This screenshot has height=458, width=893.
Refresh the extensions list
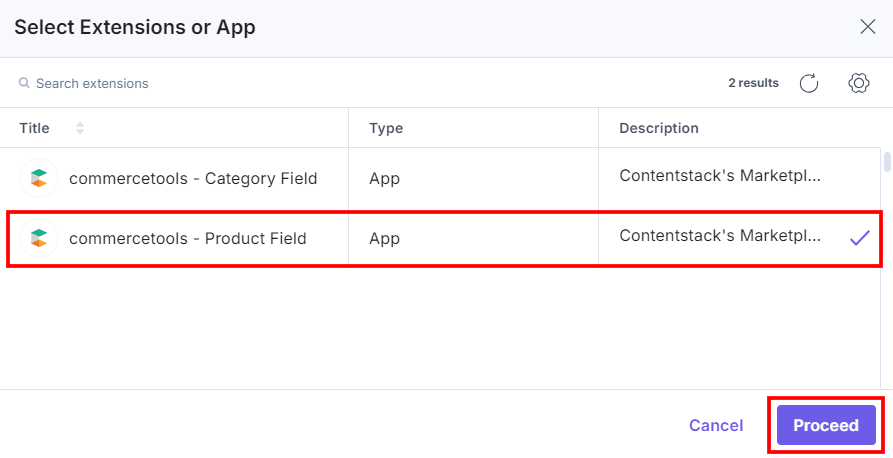[809, 83]
